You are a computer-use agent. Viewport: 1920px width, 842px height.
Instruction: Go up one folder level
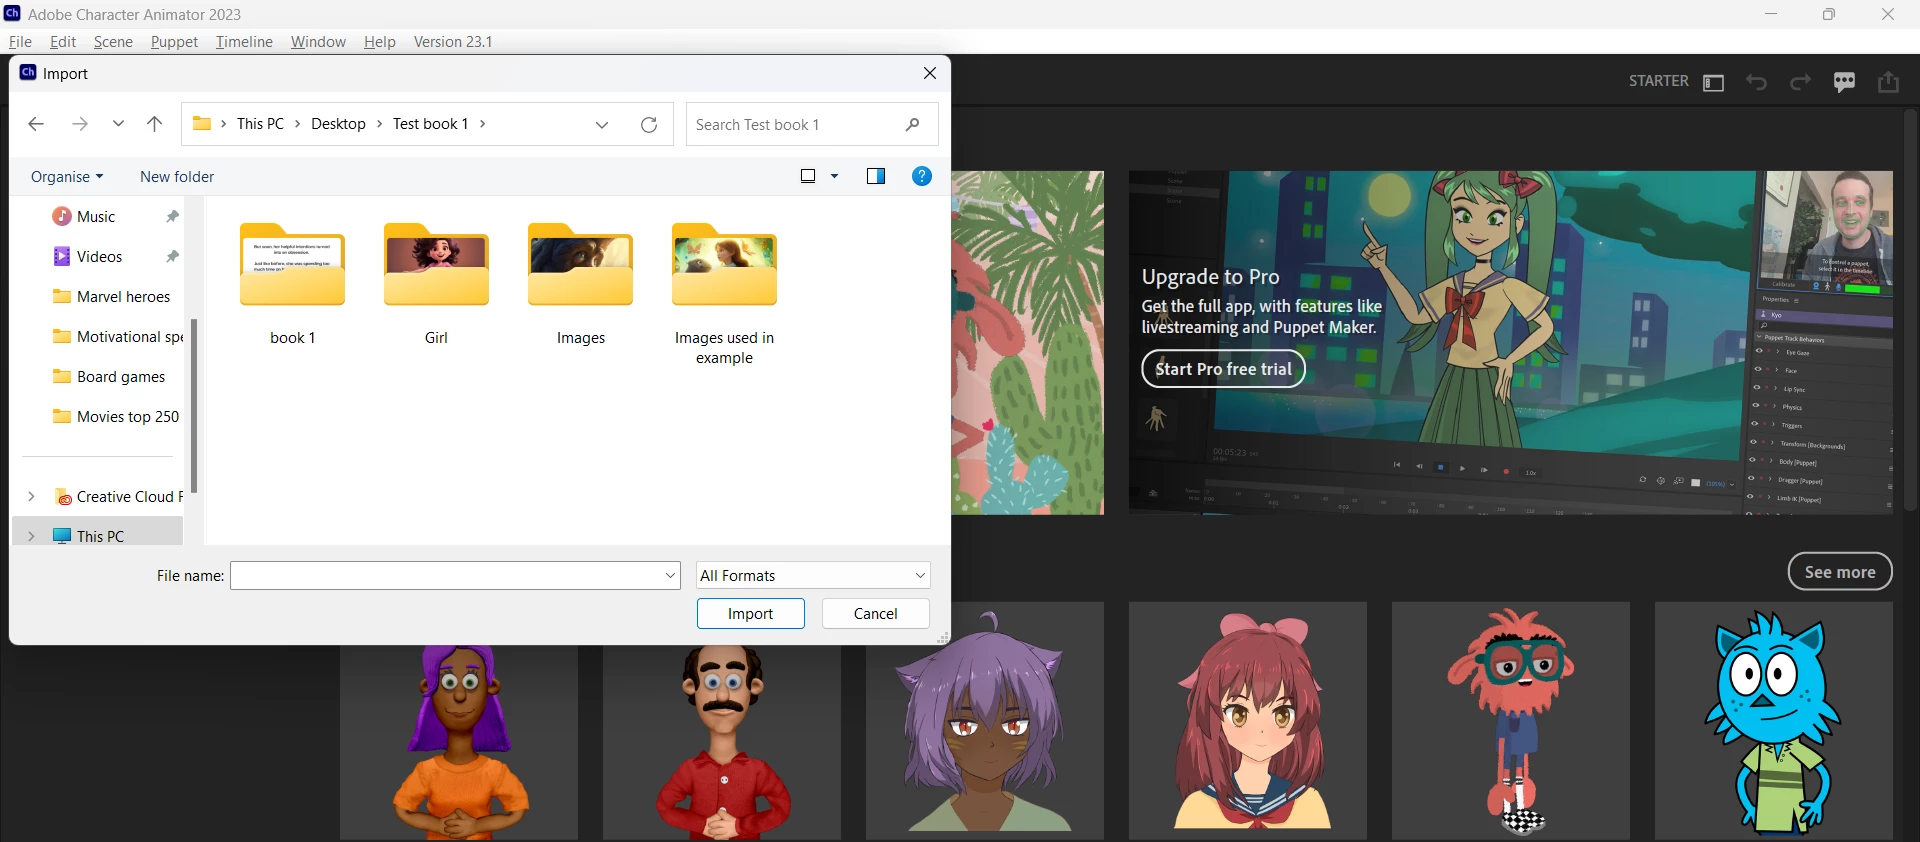[154, 124]
